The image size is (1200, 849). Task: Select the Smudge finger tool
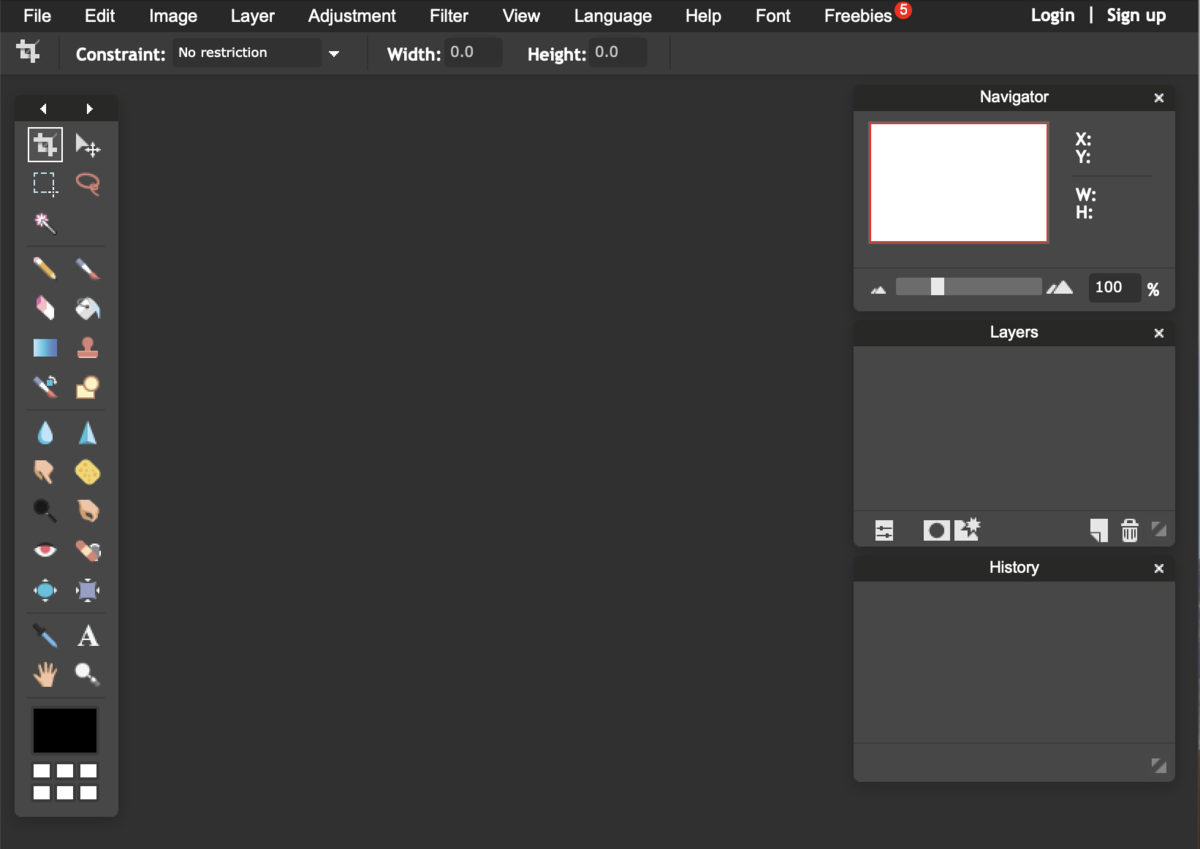point(45,471)
